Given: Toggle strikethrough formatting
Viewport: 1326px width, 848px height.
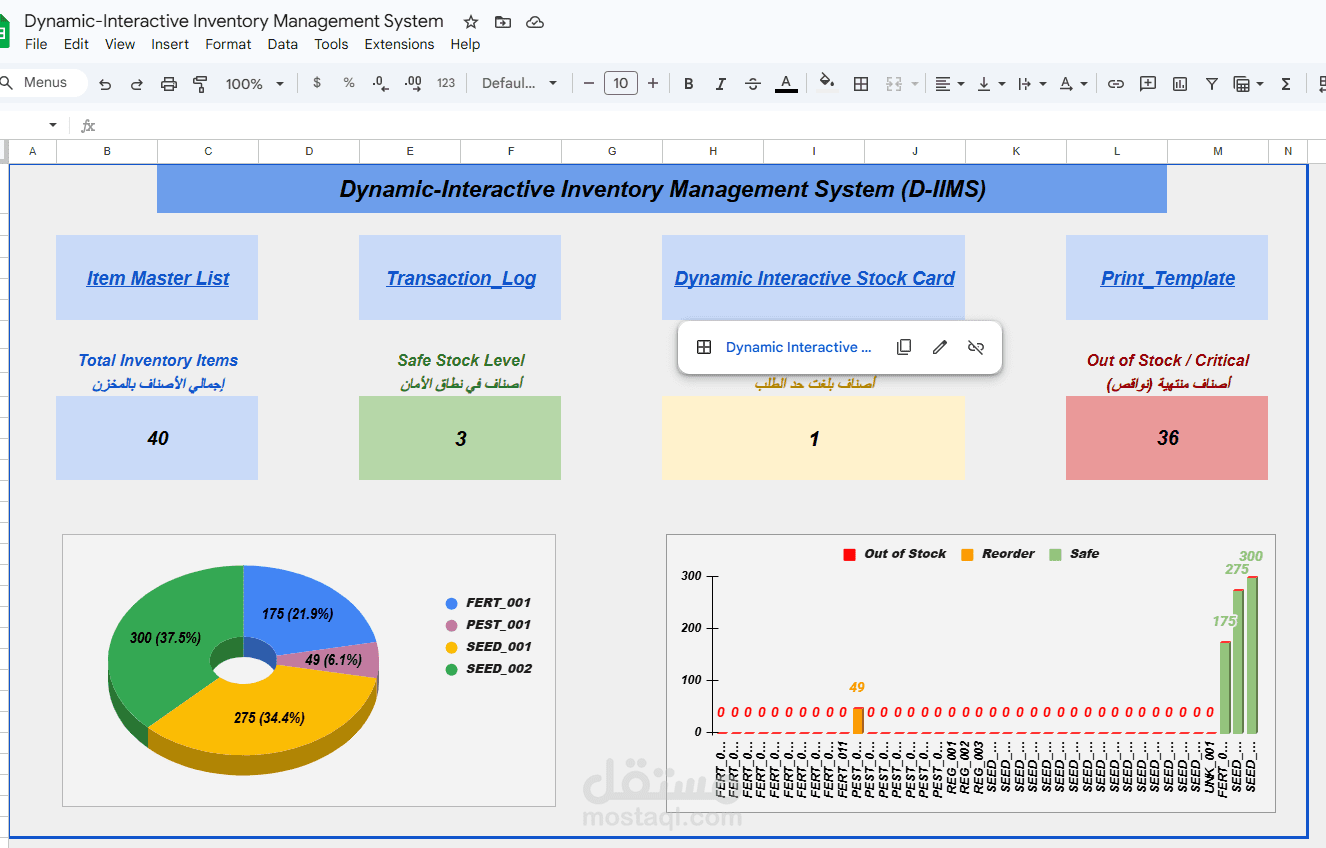Looking at the screenshot, I should tap(753, 83).
